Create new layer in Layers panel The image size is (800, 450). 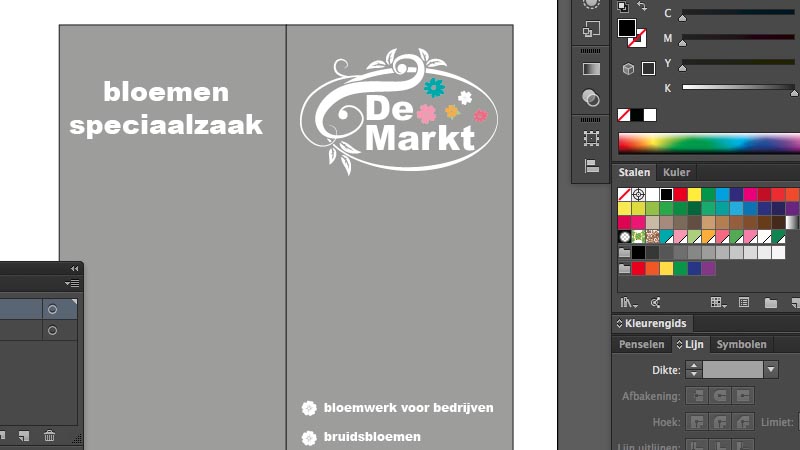(23, 436)
